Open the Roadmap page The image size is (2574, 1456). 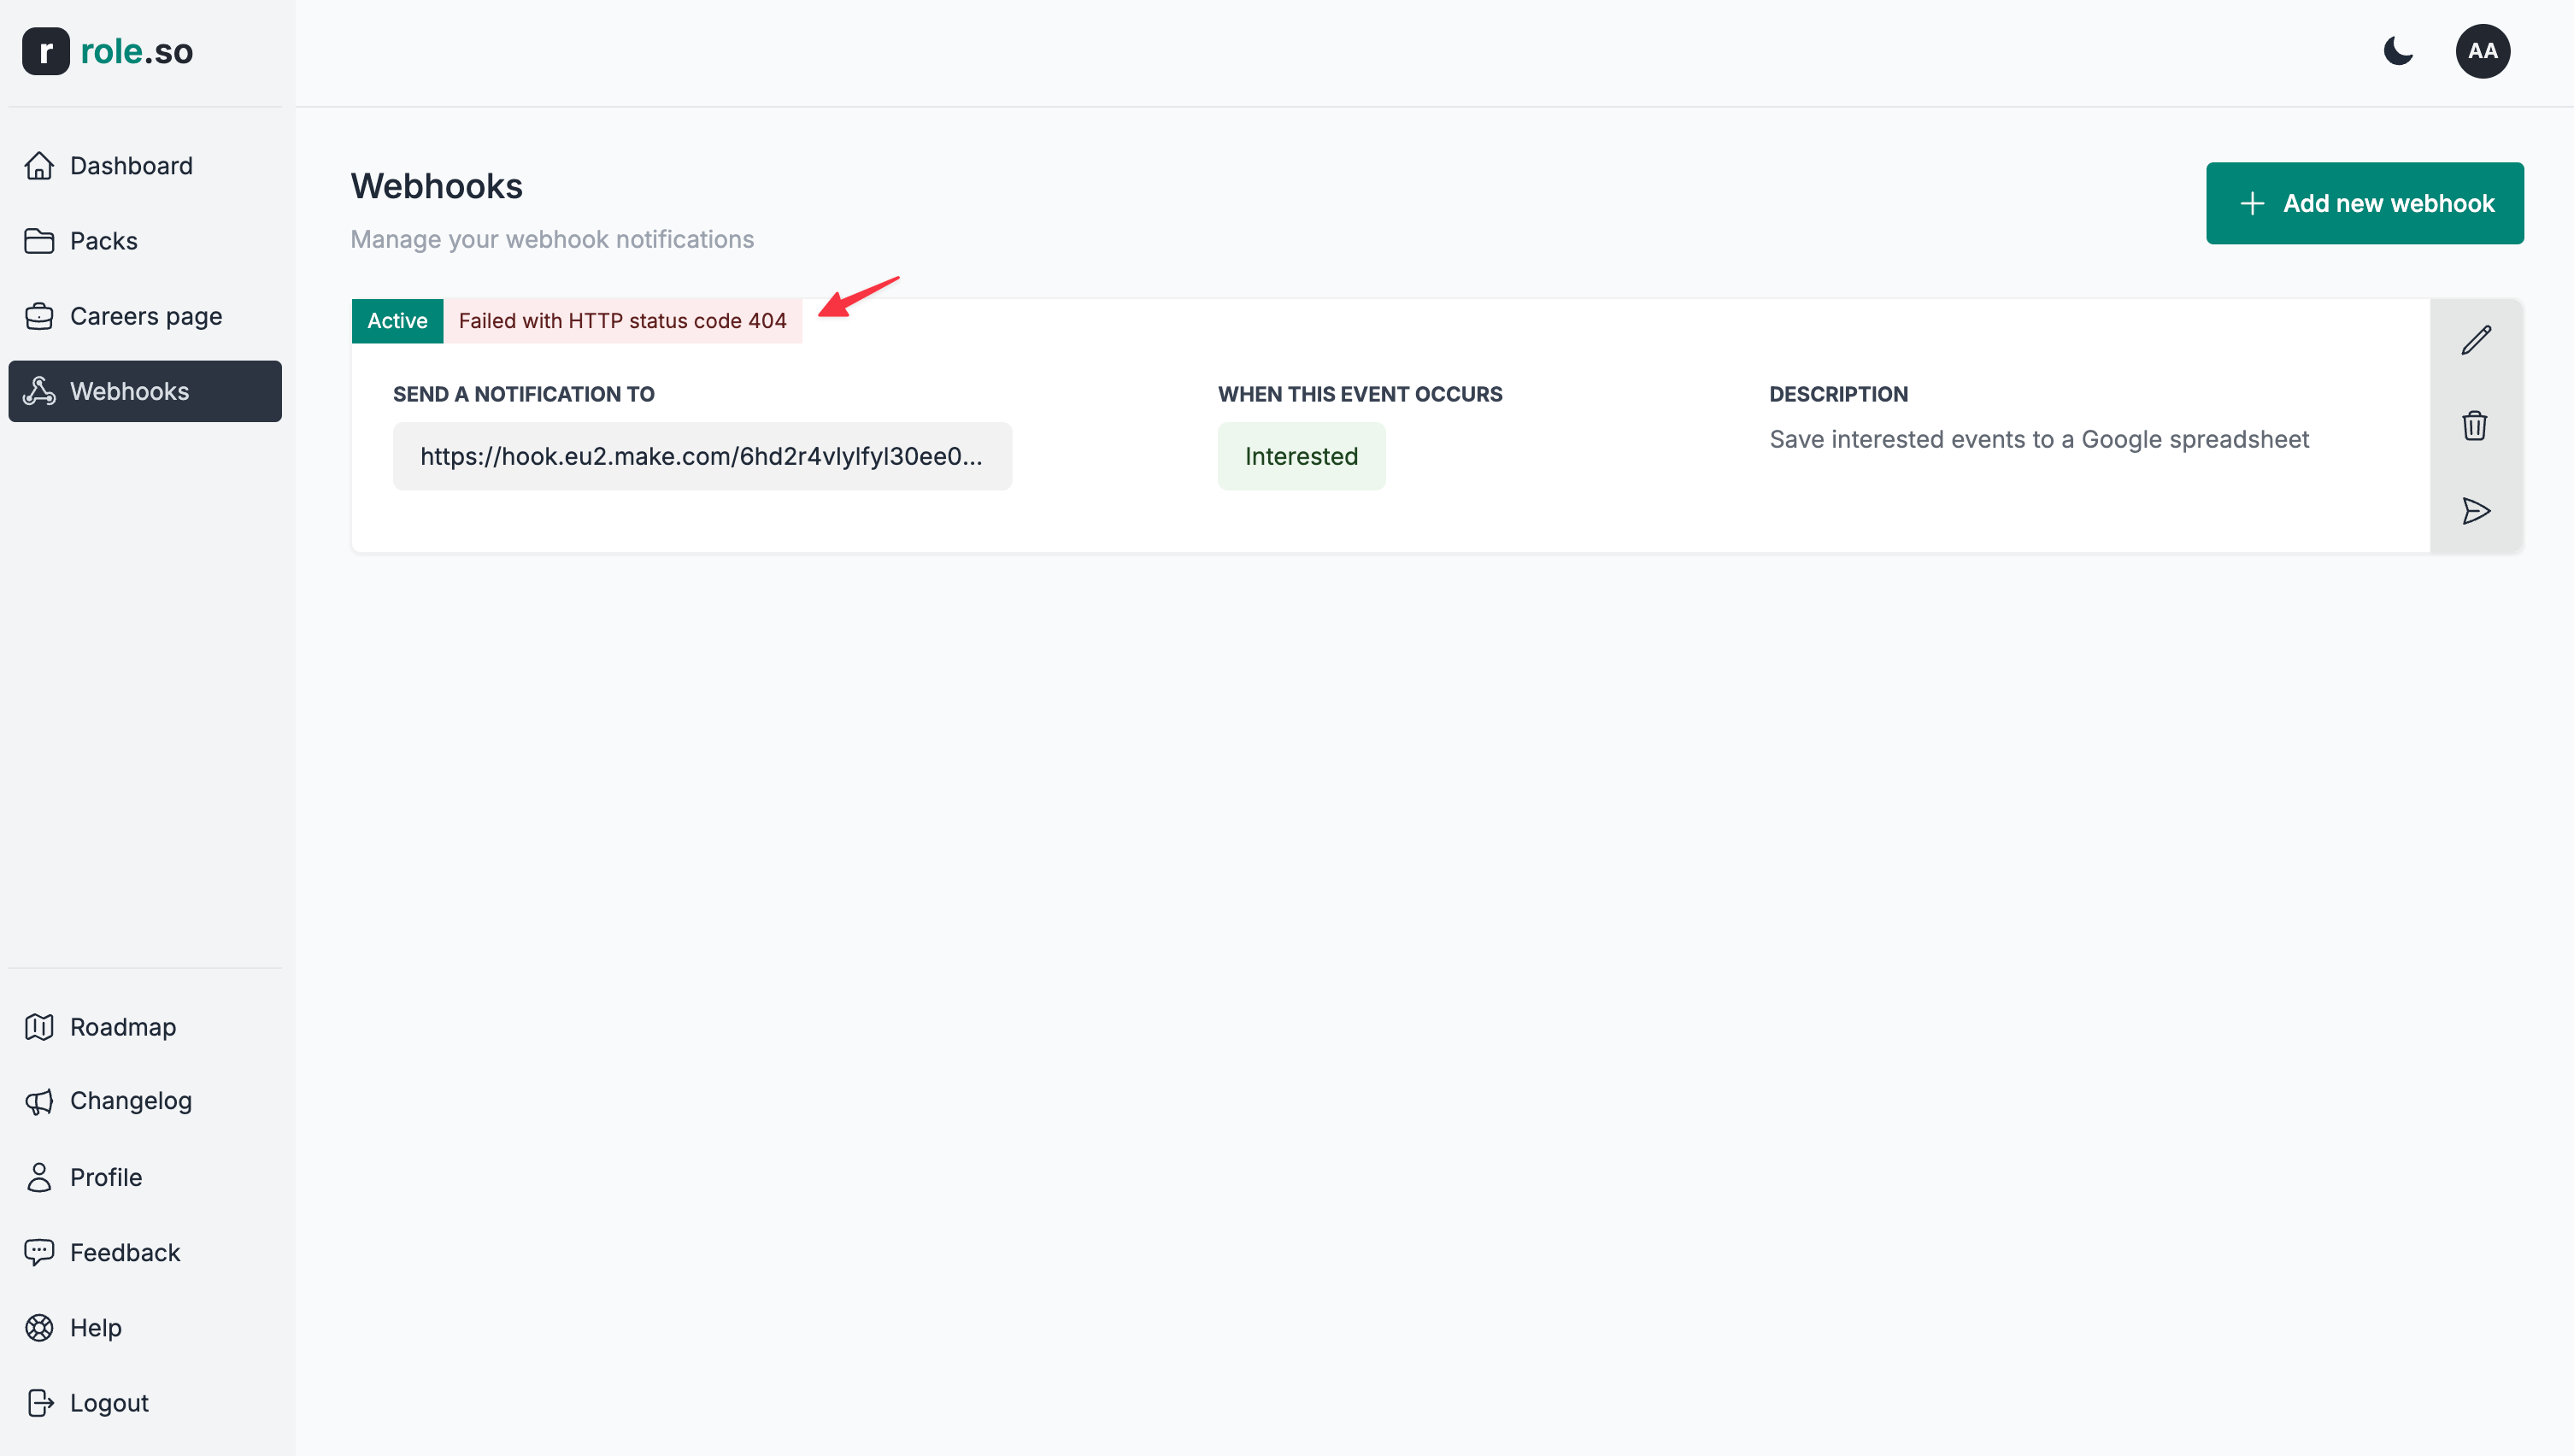[x=122, y=1027]
